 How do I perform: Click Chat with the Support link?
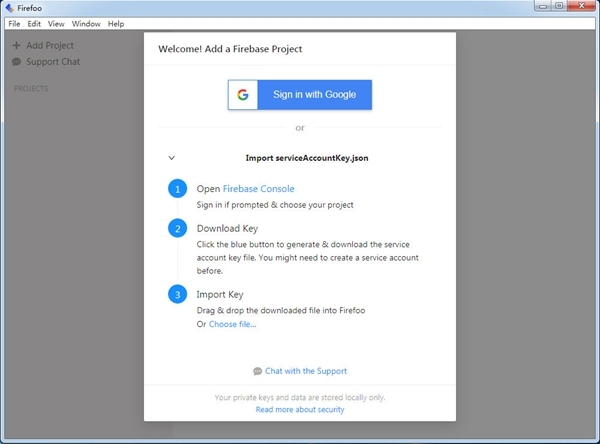coord(305,371)
